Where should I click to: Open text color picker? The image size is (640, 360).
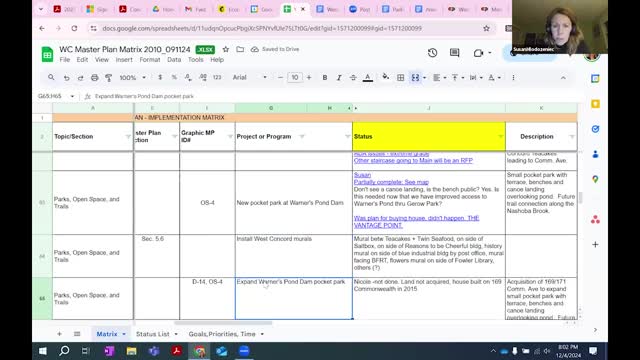coord(368,78)
